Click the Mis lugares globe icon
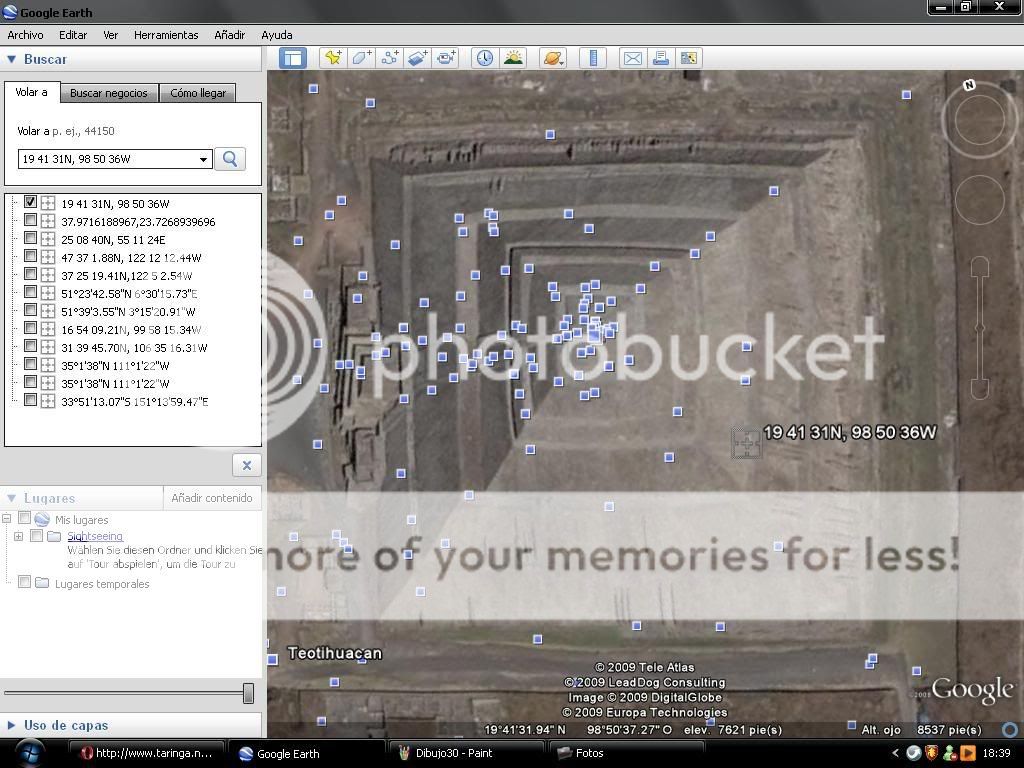 click(x=42, y=519)
